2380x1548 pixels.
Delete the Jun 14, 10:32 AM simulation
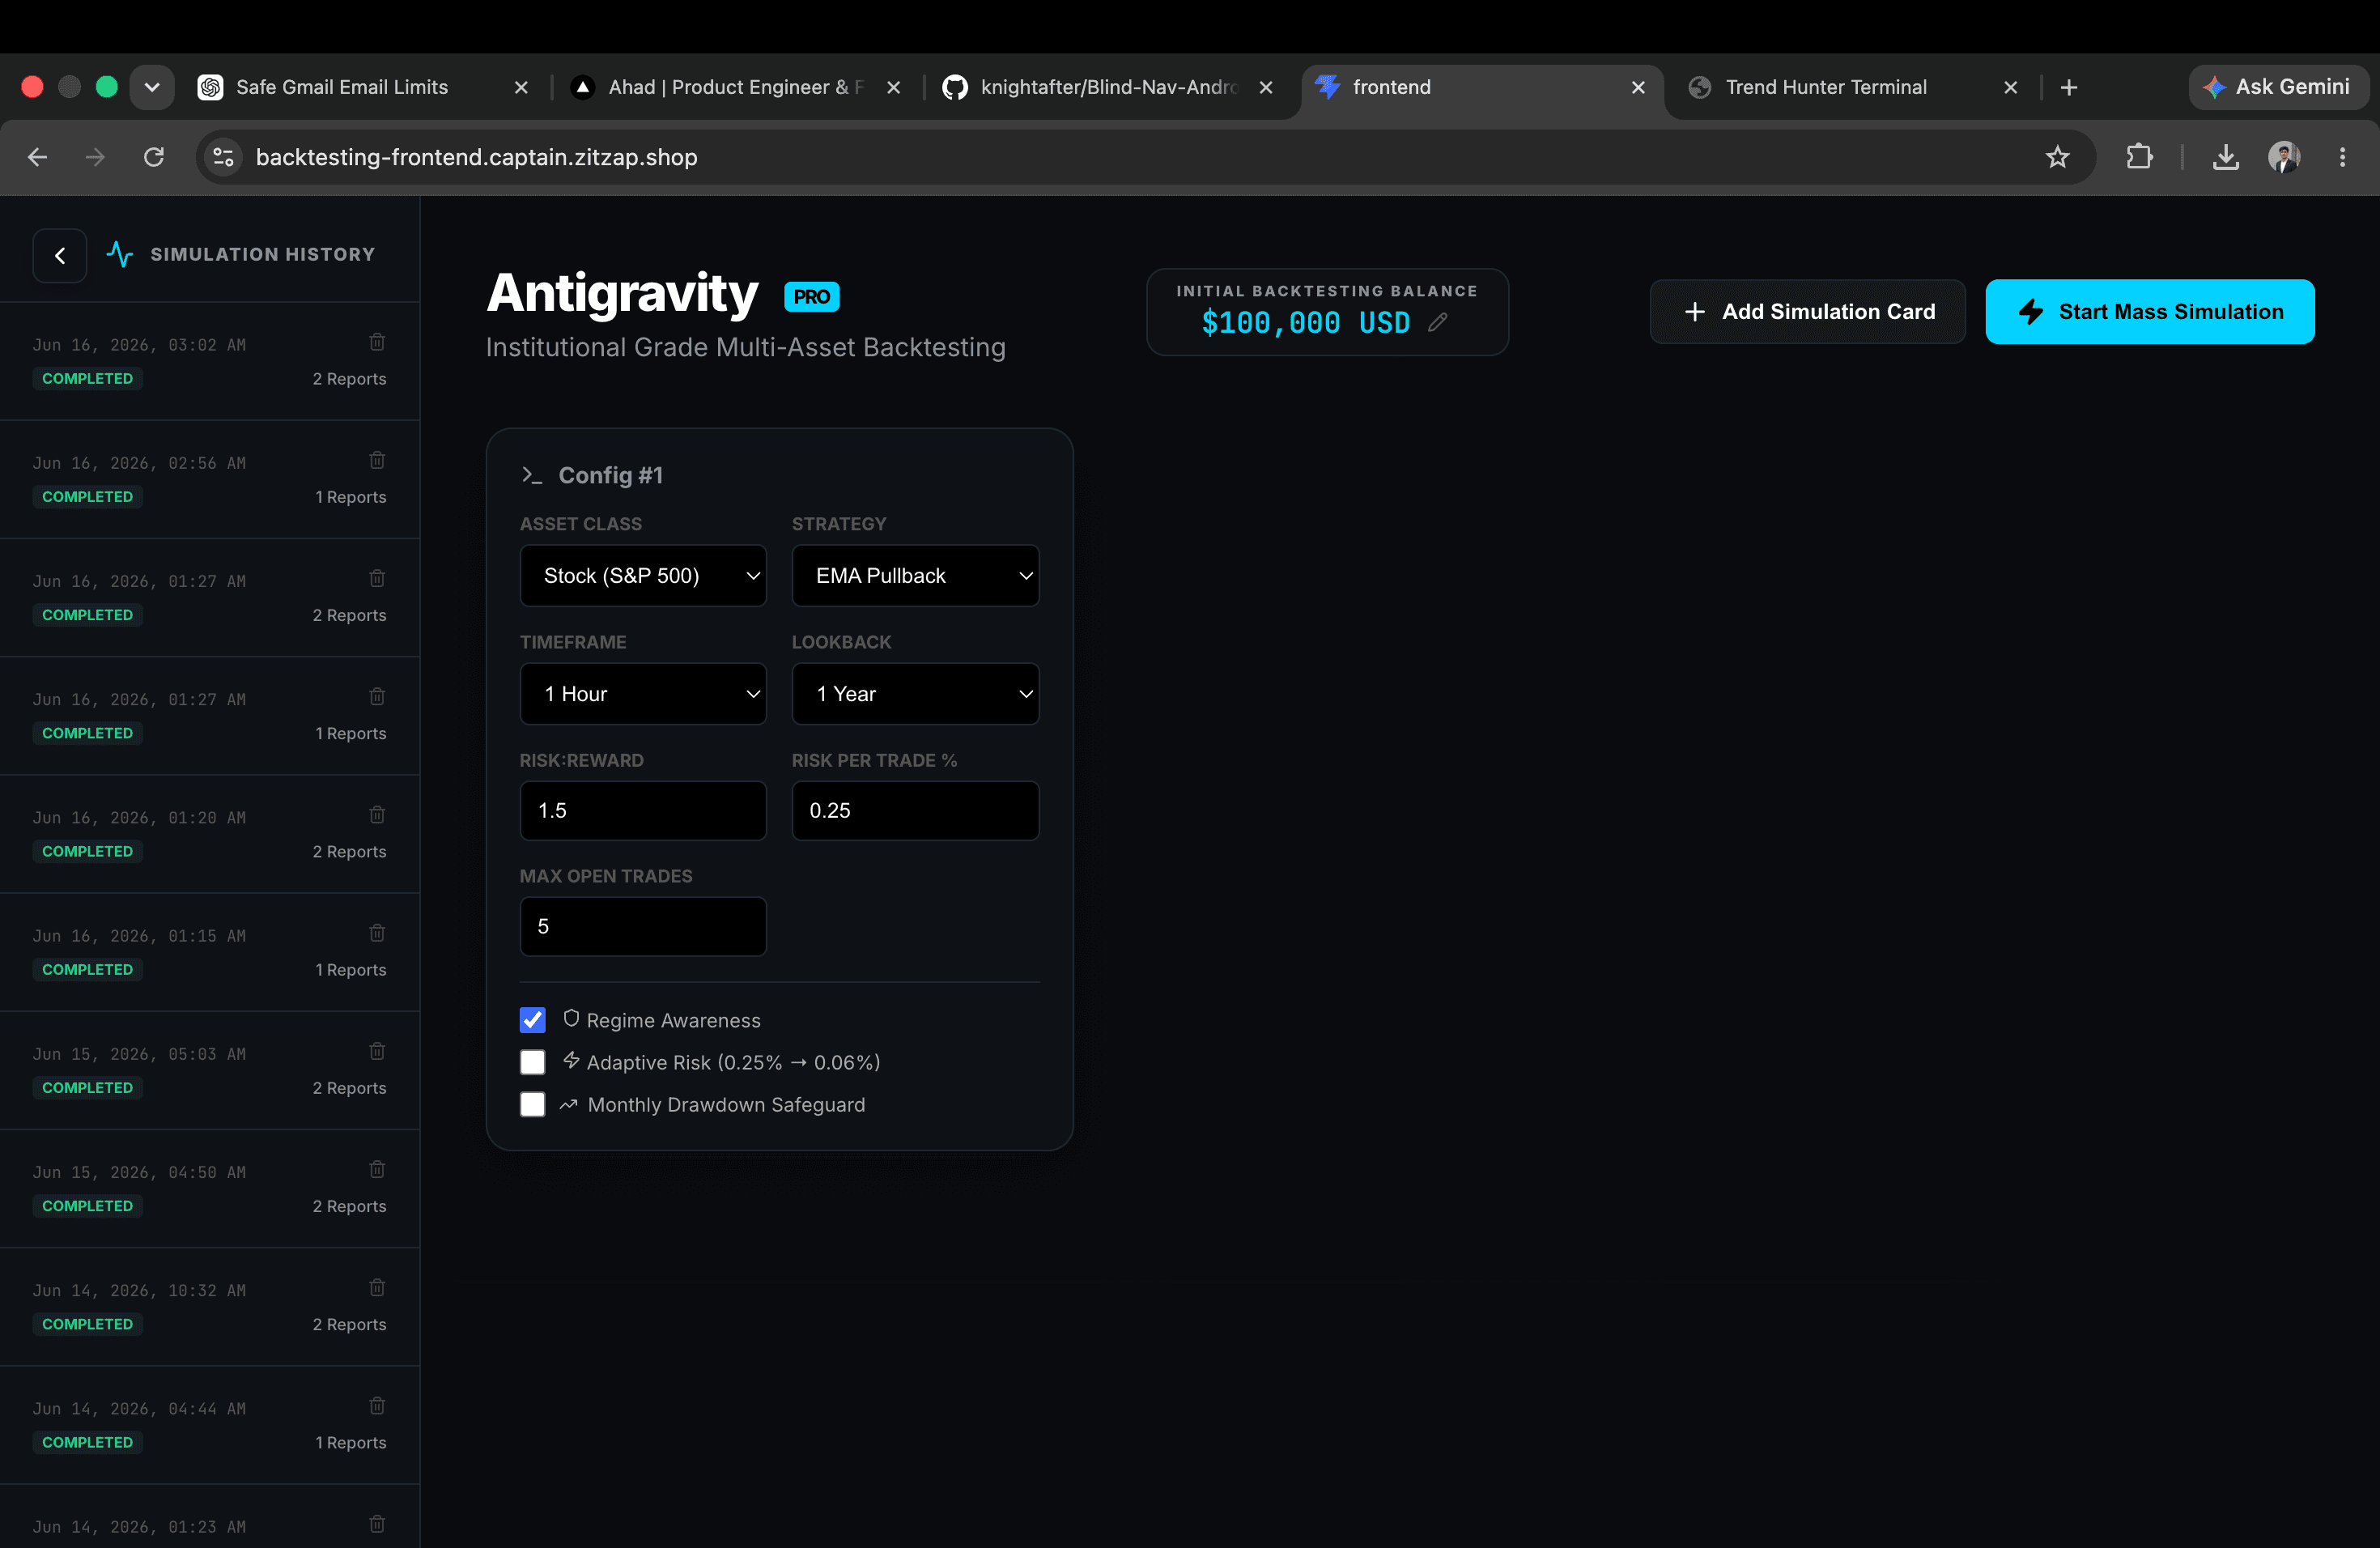(377, 1287)
